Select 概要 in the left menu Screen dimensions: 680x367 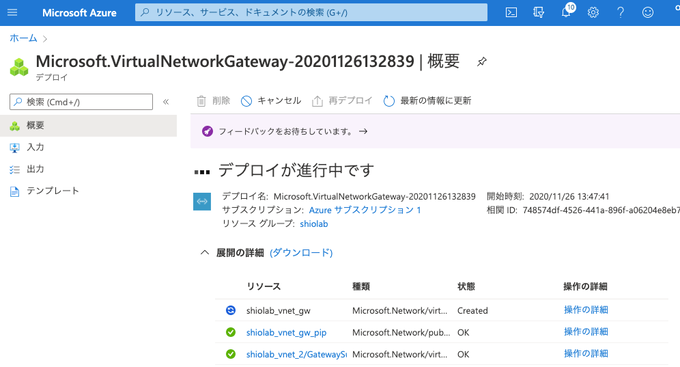pos(88,126)
